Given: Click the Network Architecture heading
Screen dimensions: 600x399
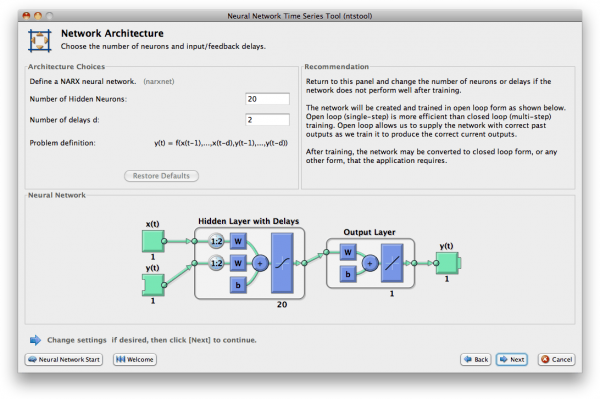Looking at the screenshot, I should (x=112, y=33).
